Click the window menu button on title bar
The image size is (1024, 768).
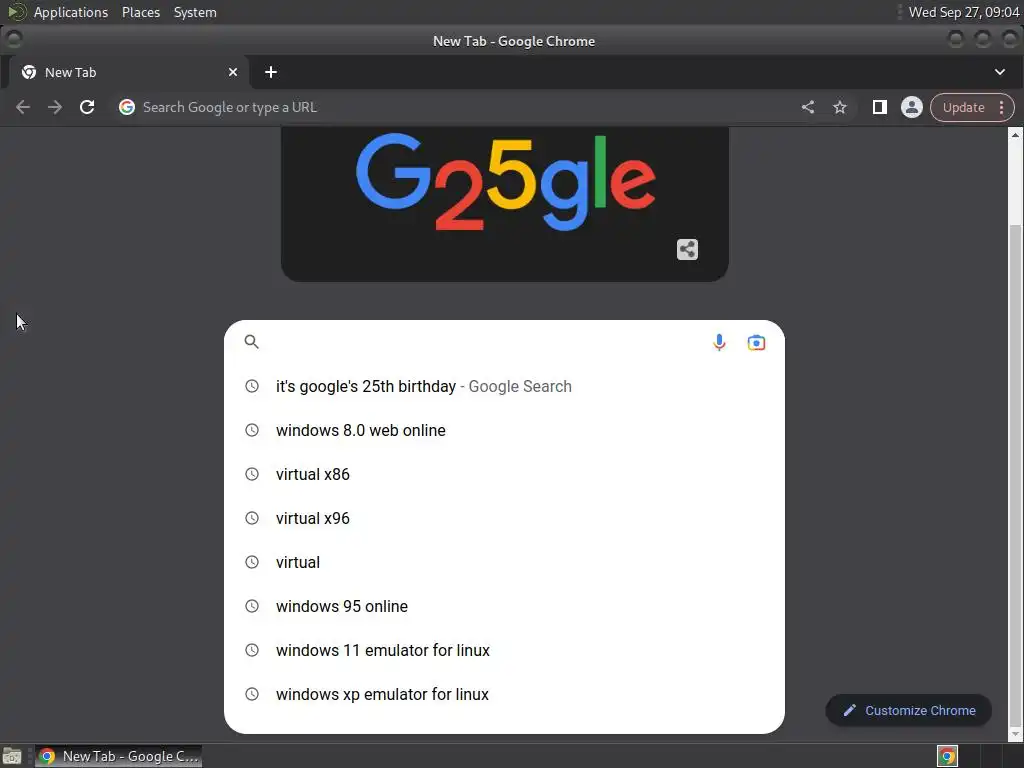pos(14,40)
